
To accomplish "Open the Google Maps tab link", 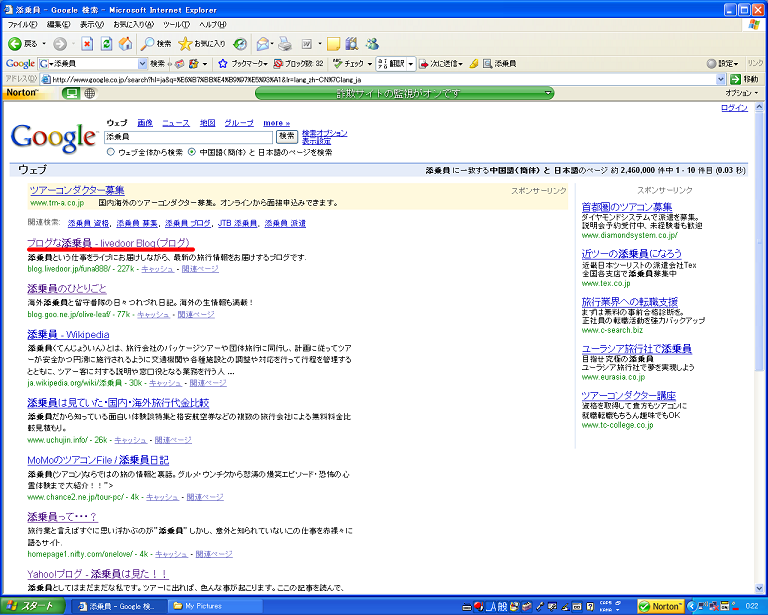I will 208,123.
